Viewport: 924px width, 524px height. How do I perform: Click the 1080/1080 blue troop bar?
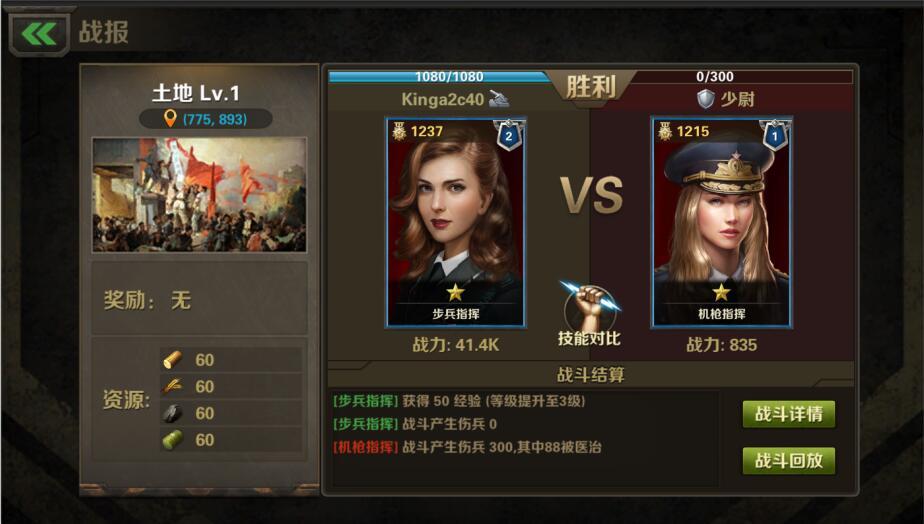click(439, 77)
